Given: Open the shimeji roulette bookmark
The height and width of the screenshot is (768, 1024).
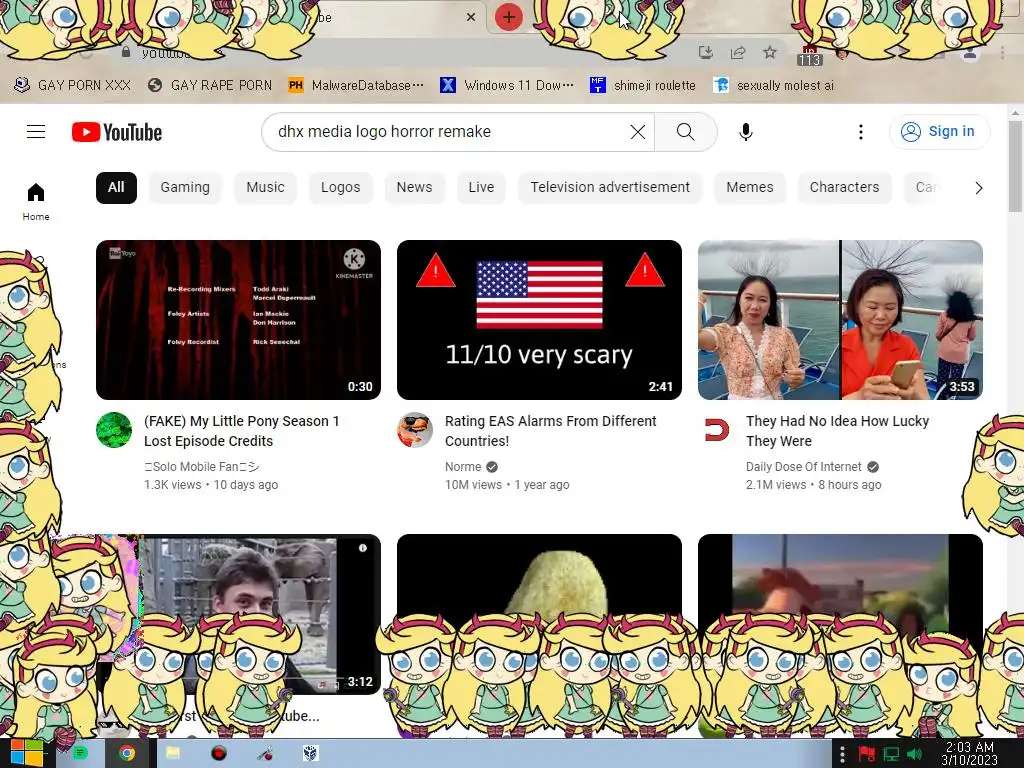Looking at the screenshot, I should (643, 85).
